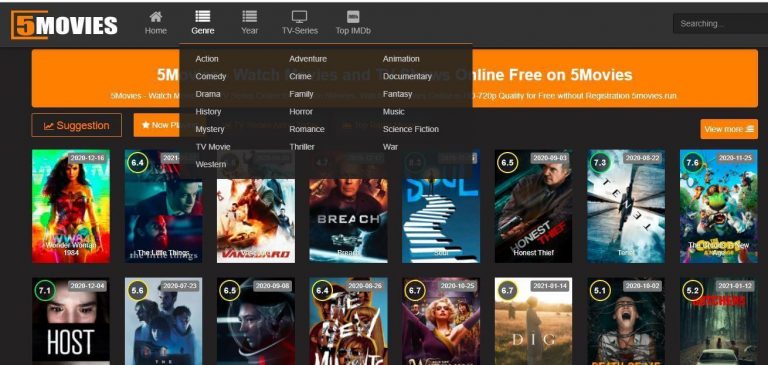Open the Top IMDb icon
The height and width of the screenshot is (365, 768).
pyautogui.click(x=353, y=17)
